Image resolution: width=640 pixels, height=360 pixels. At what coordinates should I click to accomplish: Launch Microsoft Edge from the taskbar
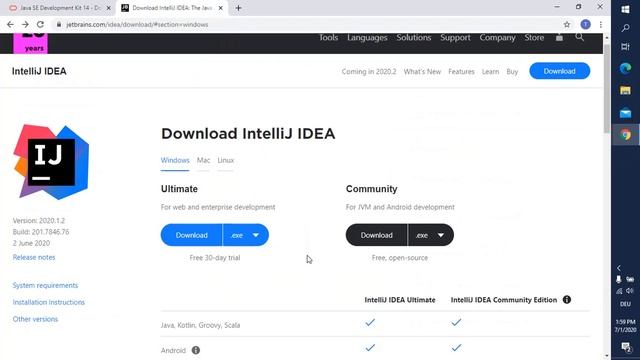point(625,68)
